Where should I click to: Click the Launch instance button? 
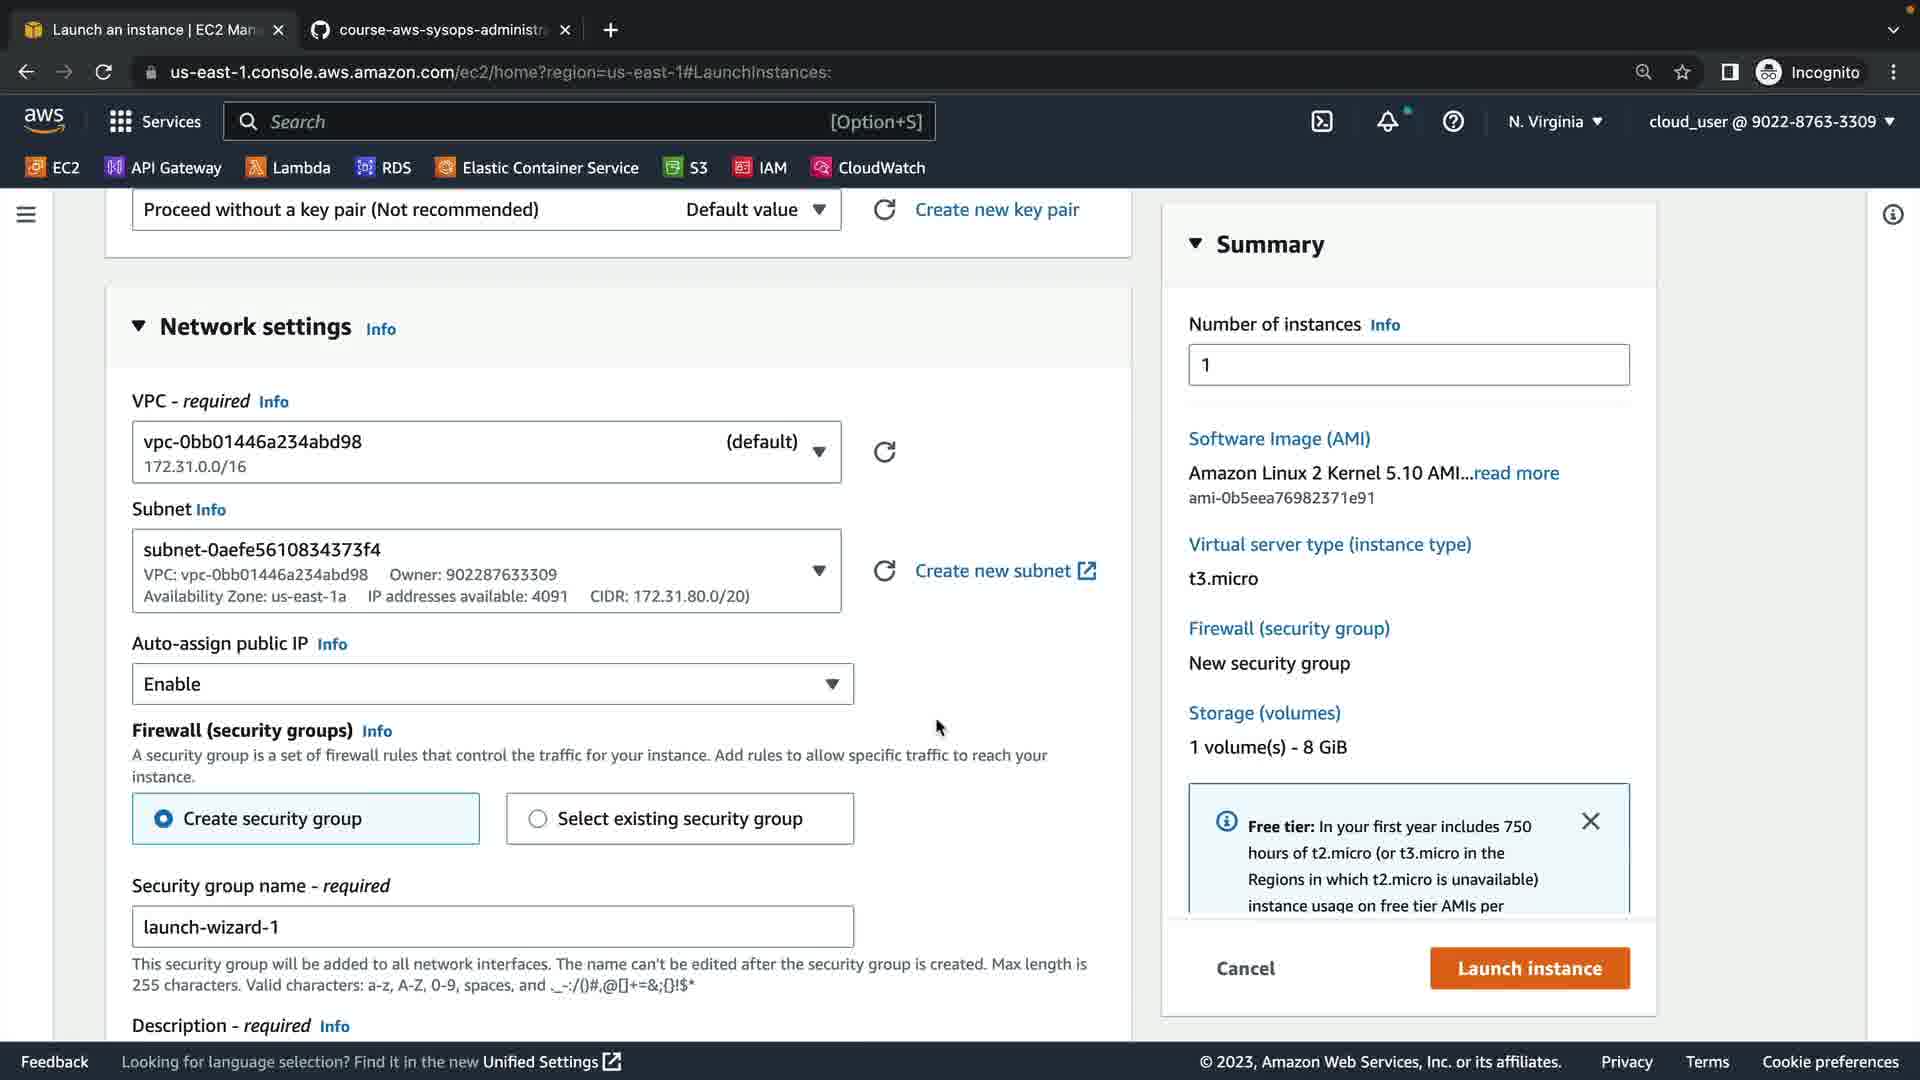pos(1529,968)
